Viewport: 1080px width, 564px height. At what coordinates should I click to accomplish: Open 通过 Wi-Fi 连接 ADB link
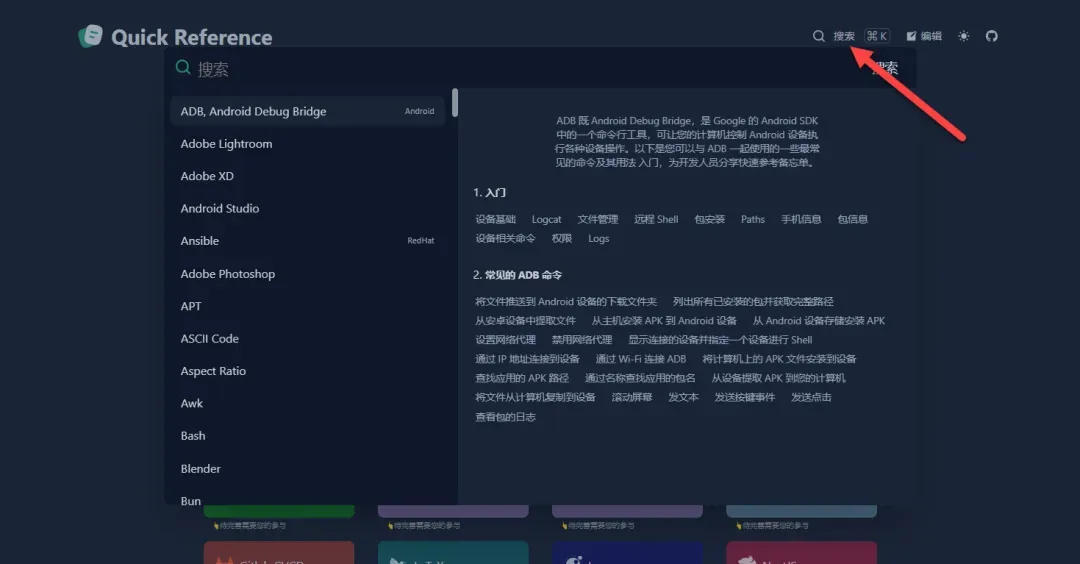click(x=641, y=359)
